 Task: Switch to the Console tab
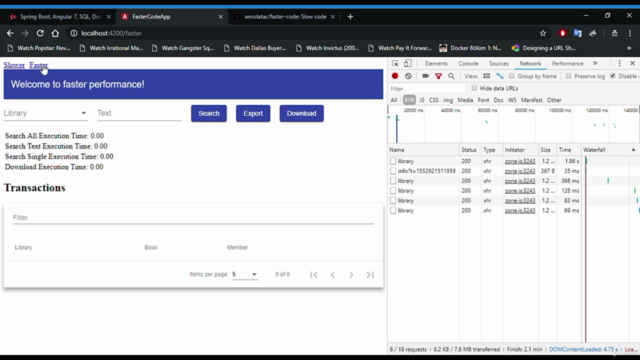pyautogui.click(x=468, y=64)
